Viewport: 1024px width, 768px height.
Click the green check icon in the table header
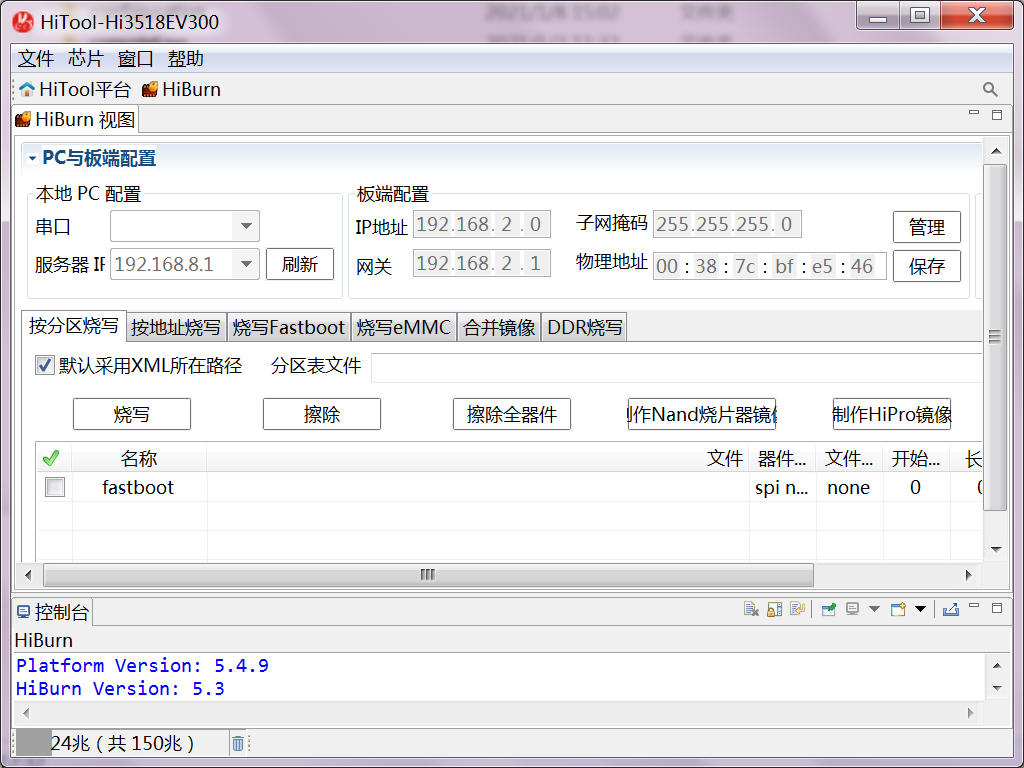pyautogui.click(x=51, y=458)
